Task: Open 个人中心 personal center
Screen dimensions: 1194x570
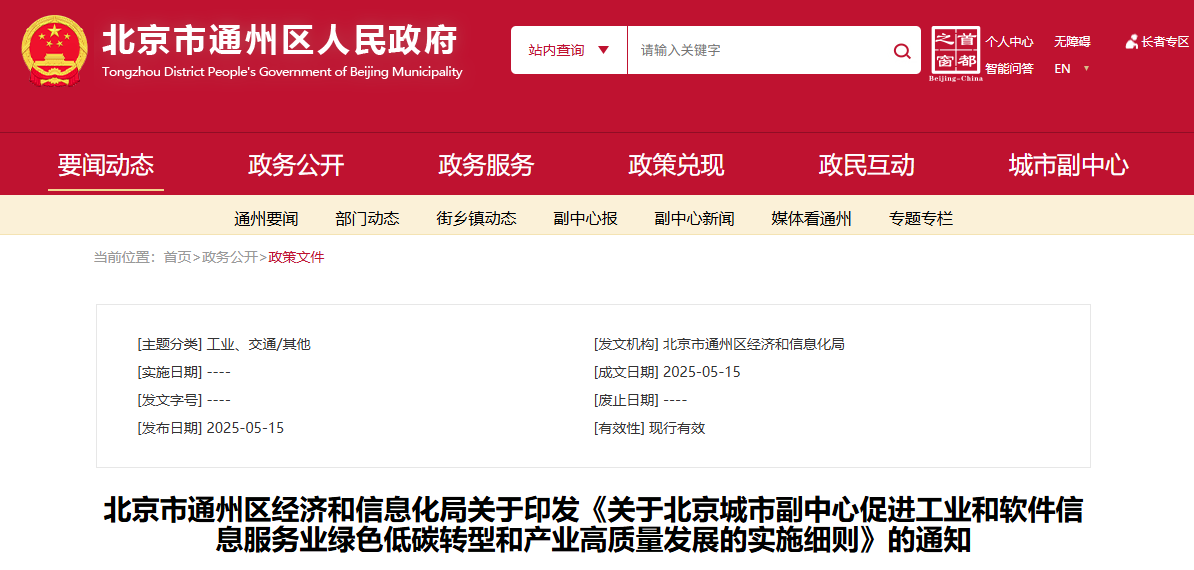Action: pyautogui.click(x=1008, y=42)
